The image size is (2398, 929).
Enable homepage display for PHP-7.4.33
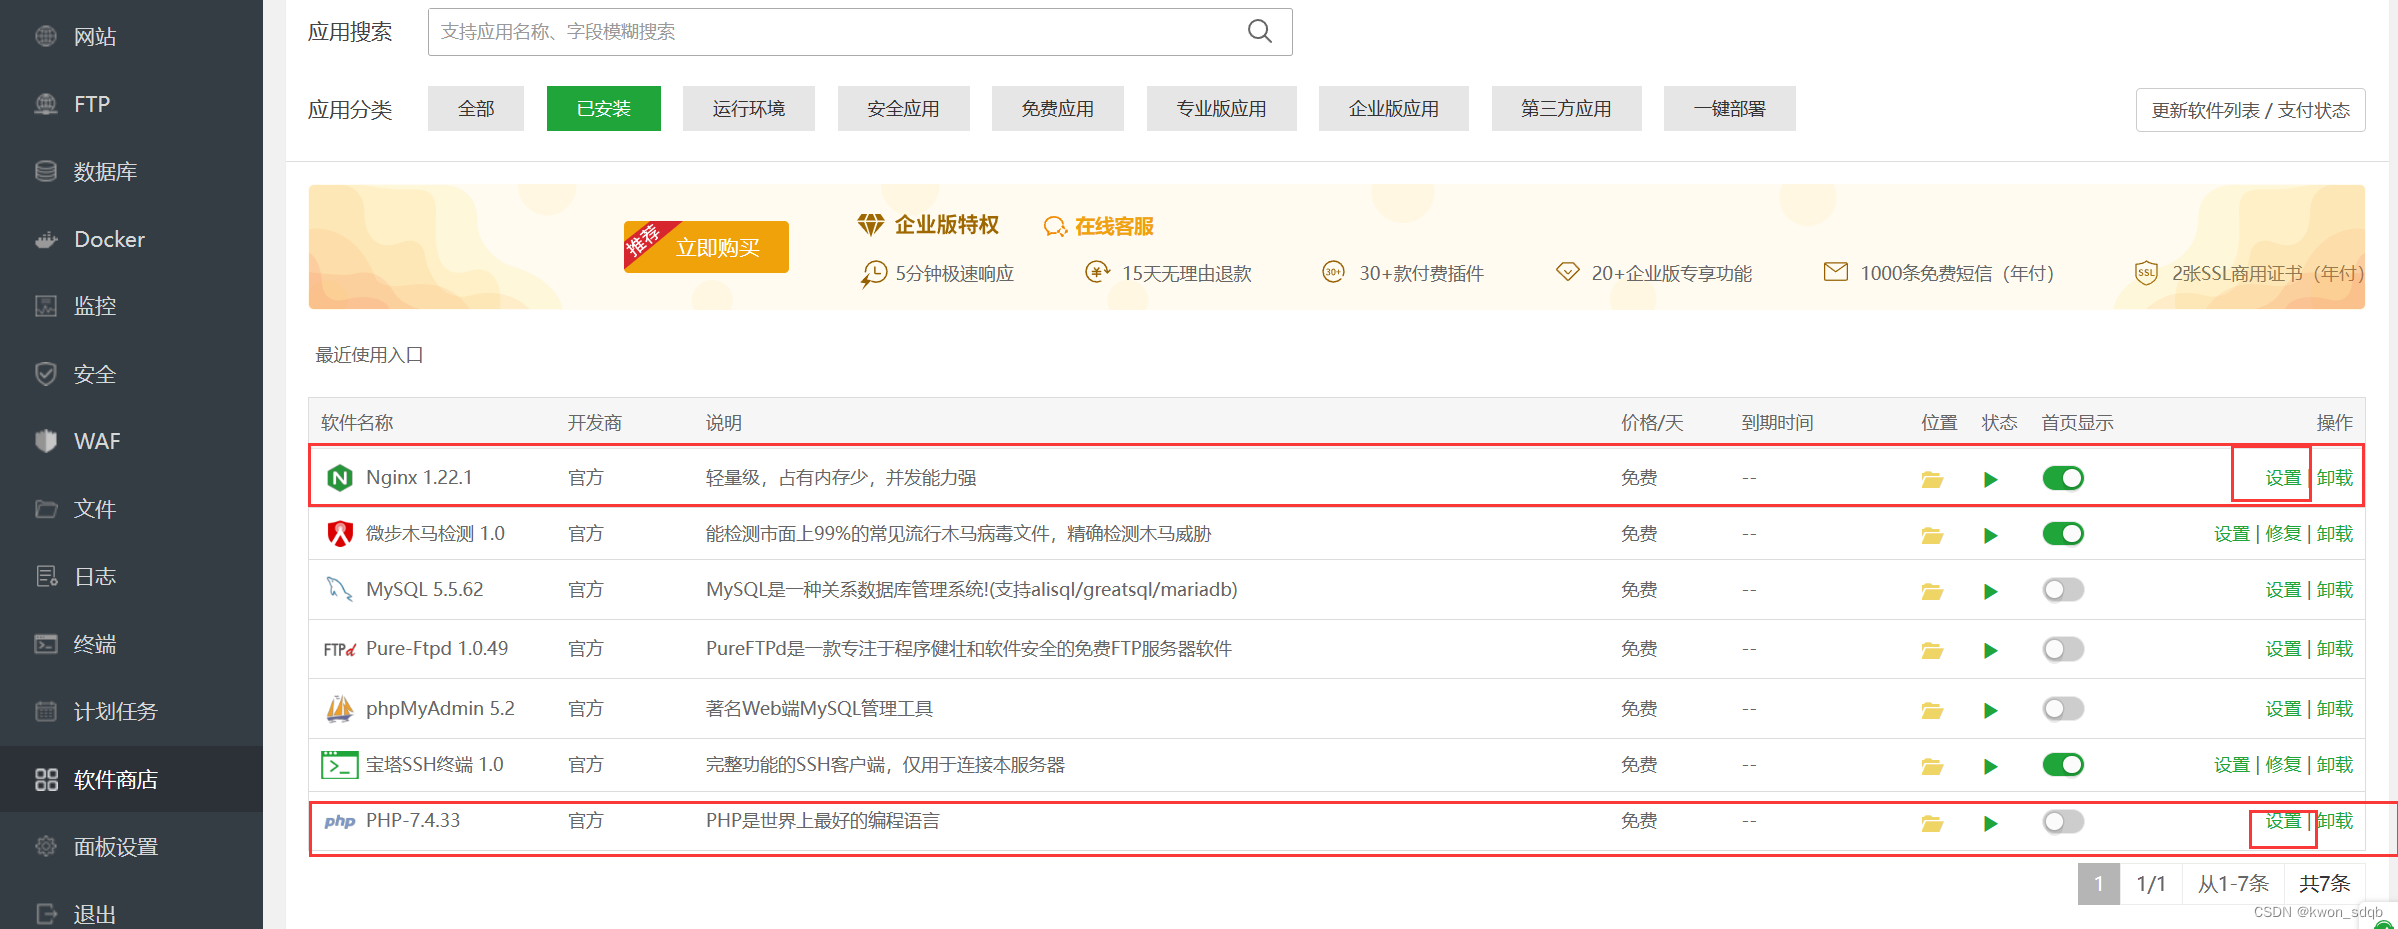pos(2063,821)
